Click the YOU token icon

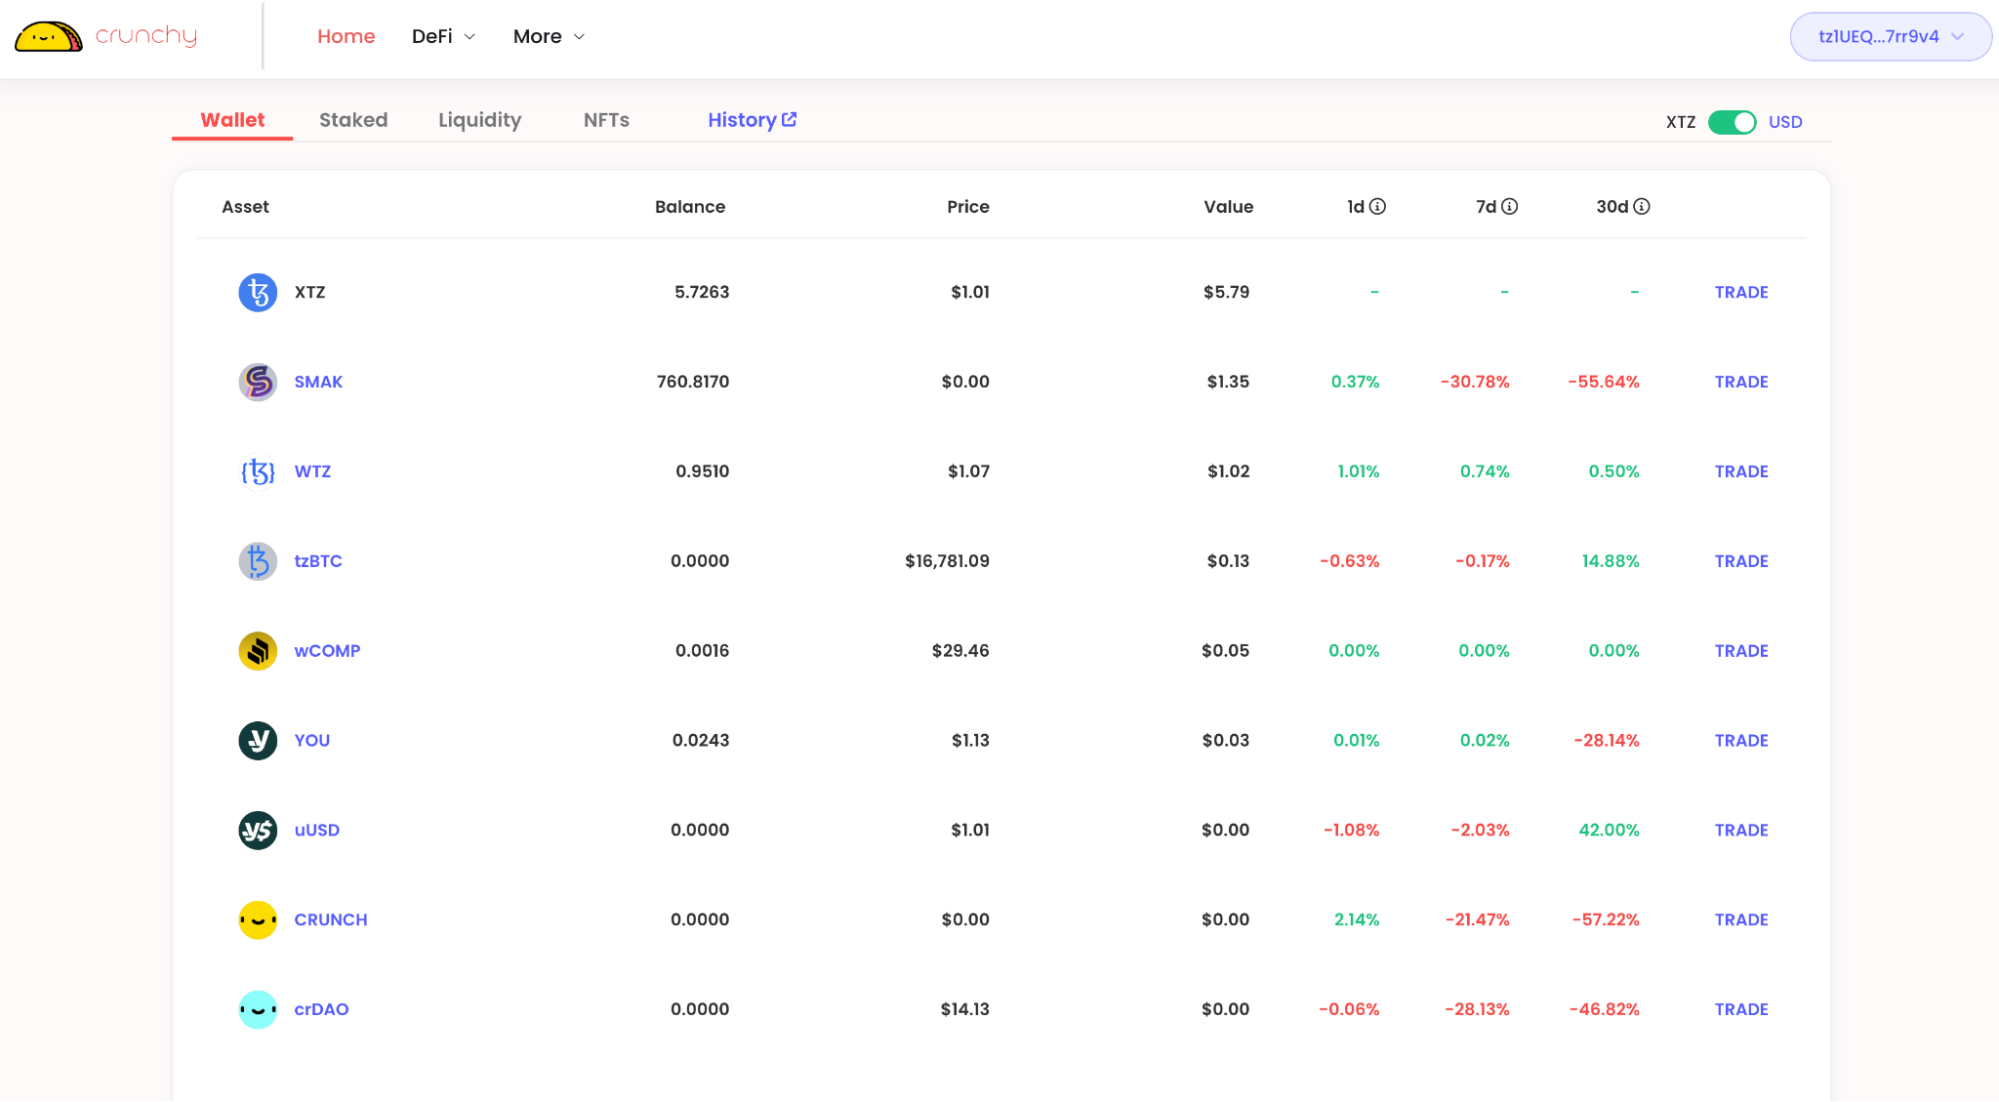pyautogui.click(x=257, y=741)
